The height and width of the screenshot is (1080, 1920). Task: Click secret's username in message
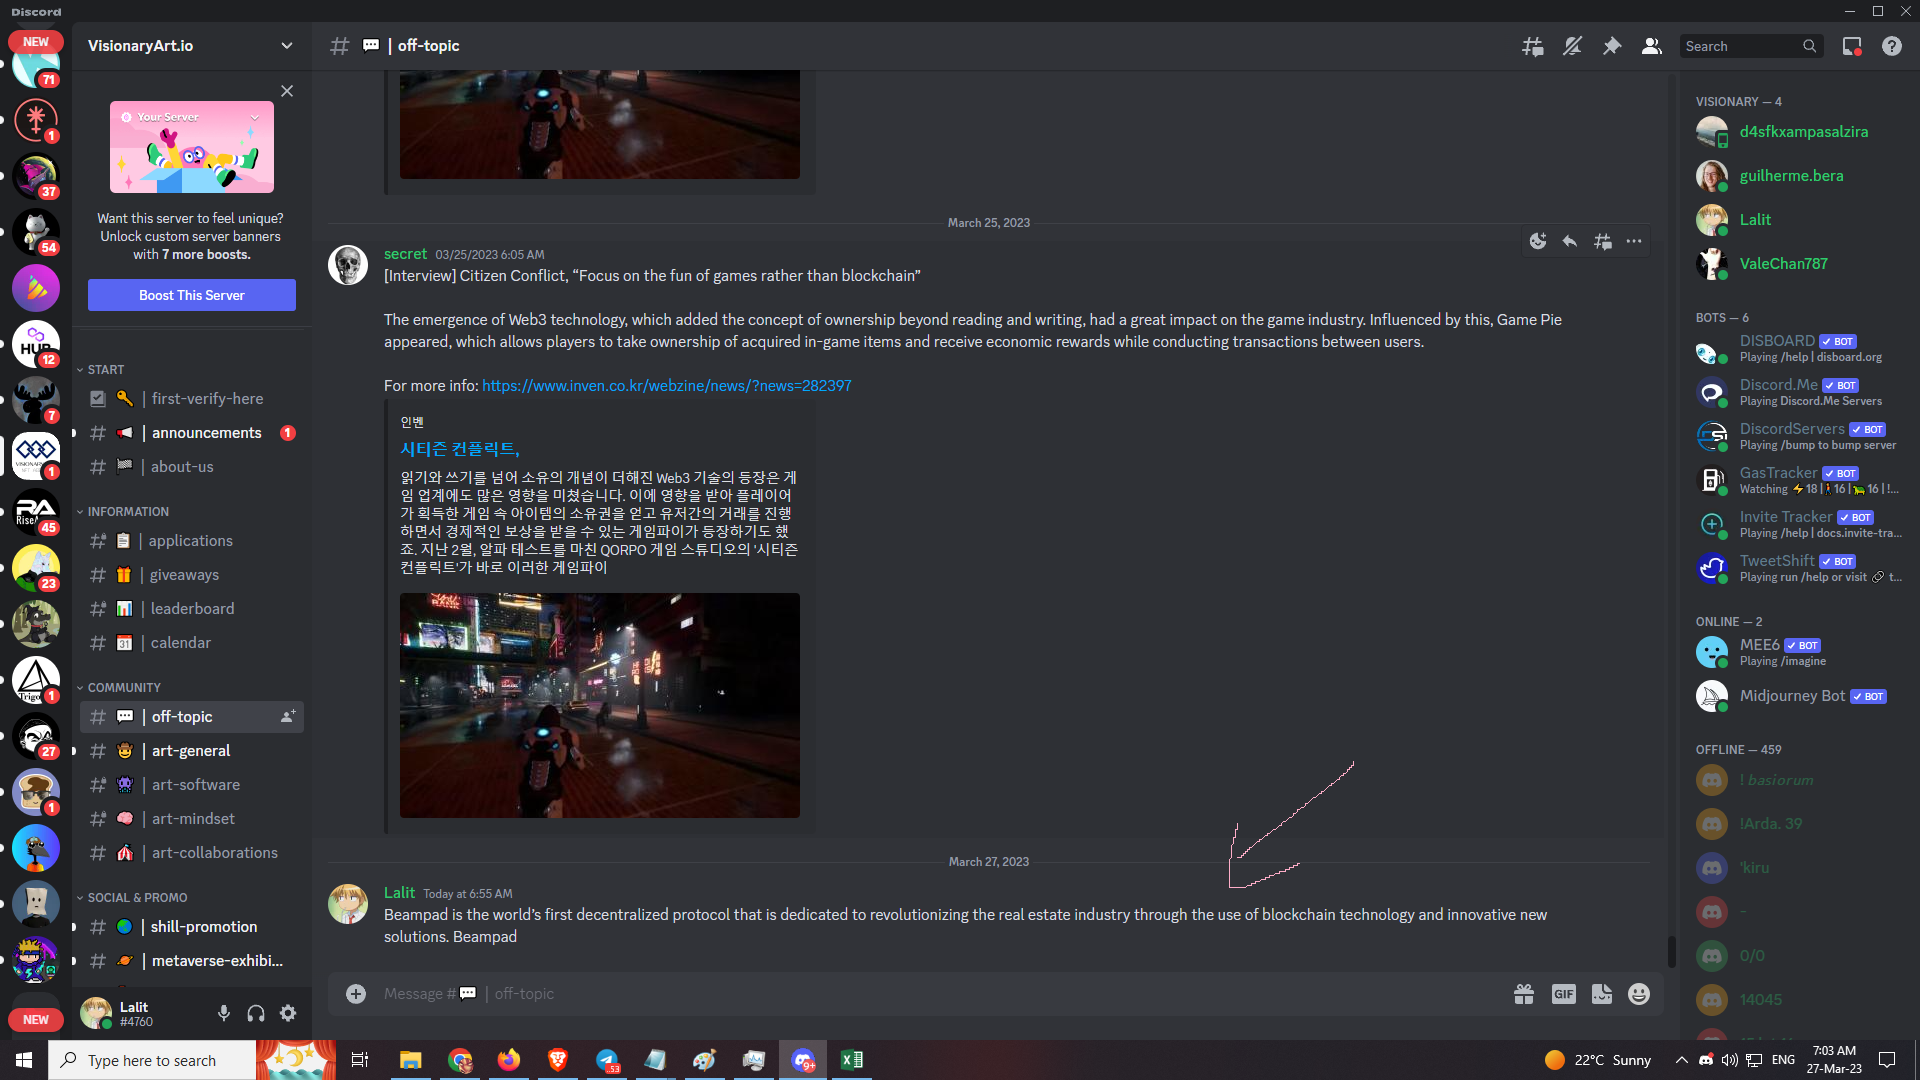tap(405, 254)
